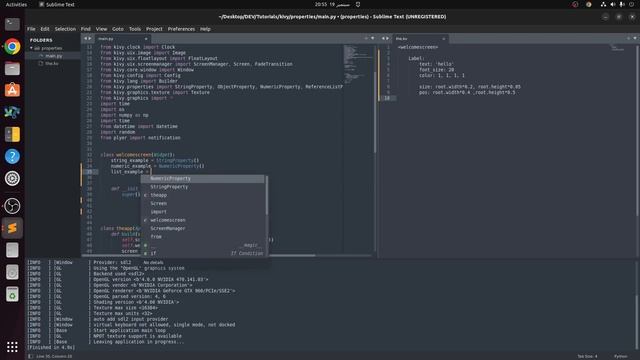Viewport: 640px width, 360px height.
Task: Open the View menu
Action: [101, 29]
